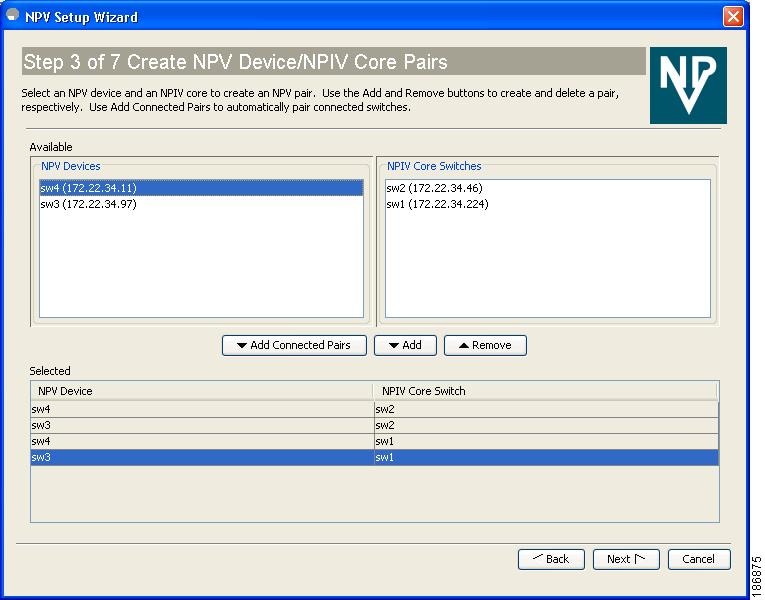The width and height of the screenshot is (765, 600).
Task: Proceed with the Next button
Action: click(626, 559)
